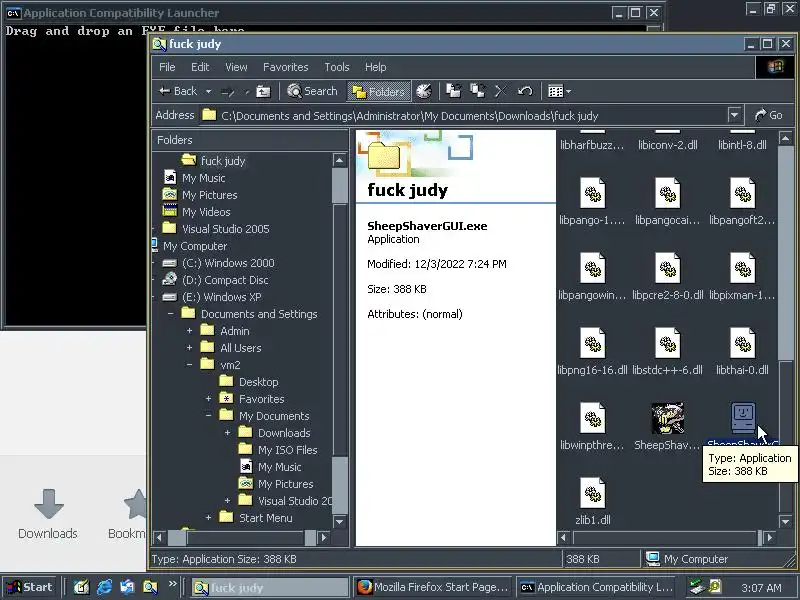Expand the Start Menu folder node

[208, 518]
